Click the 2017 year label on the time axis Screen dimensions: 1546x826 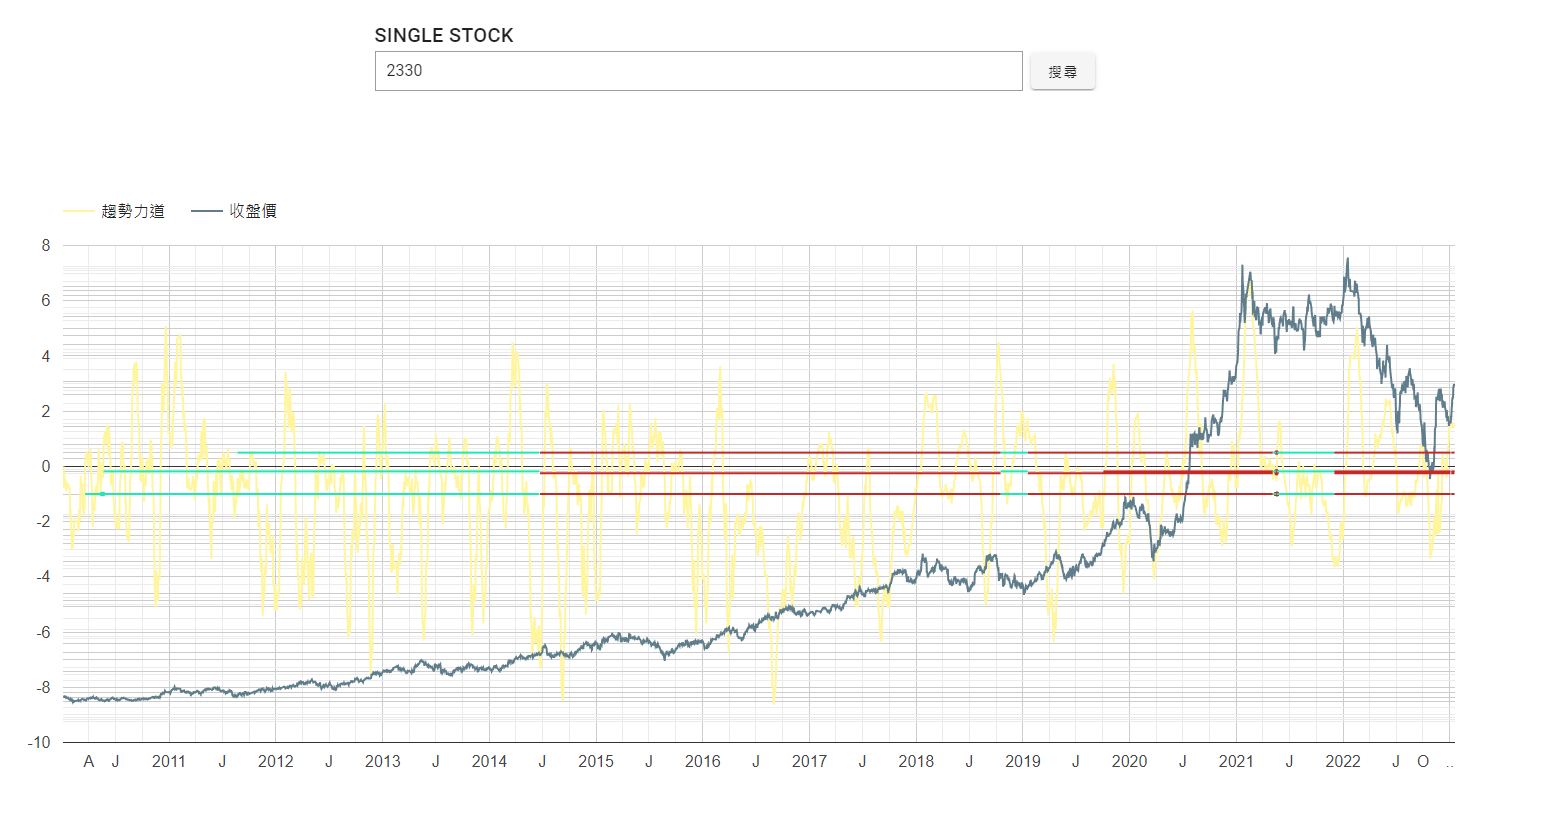[809, 762]
